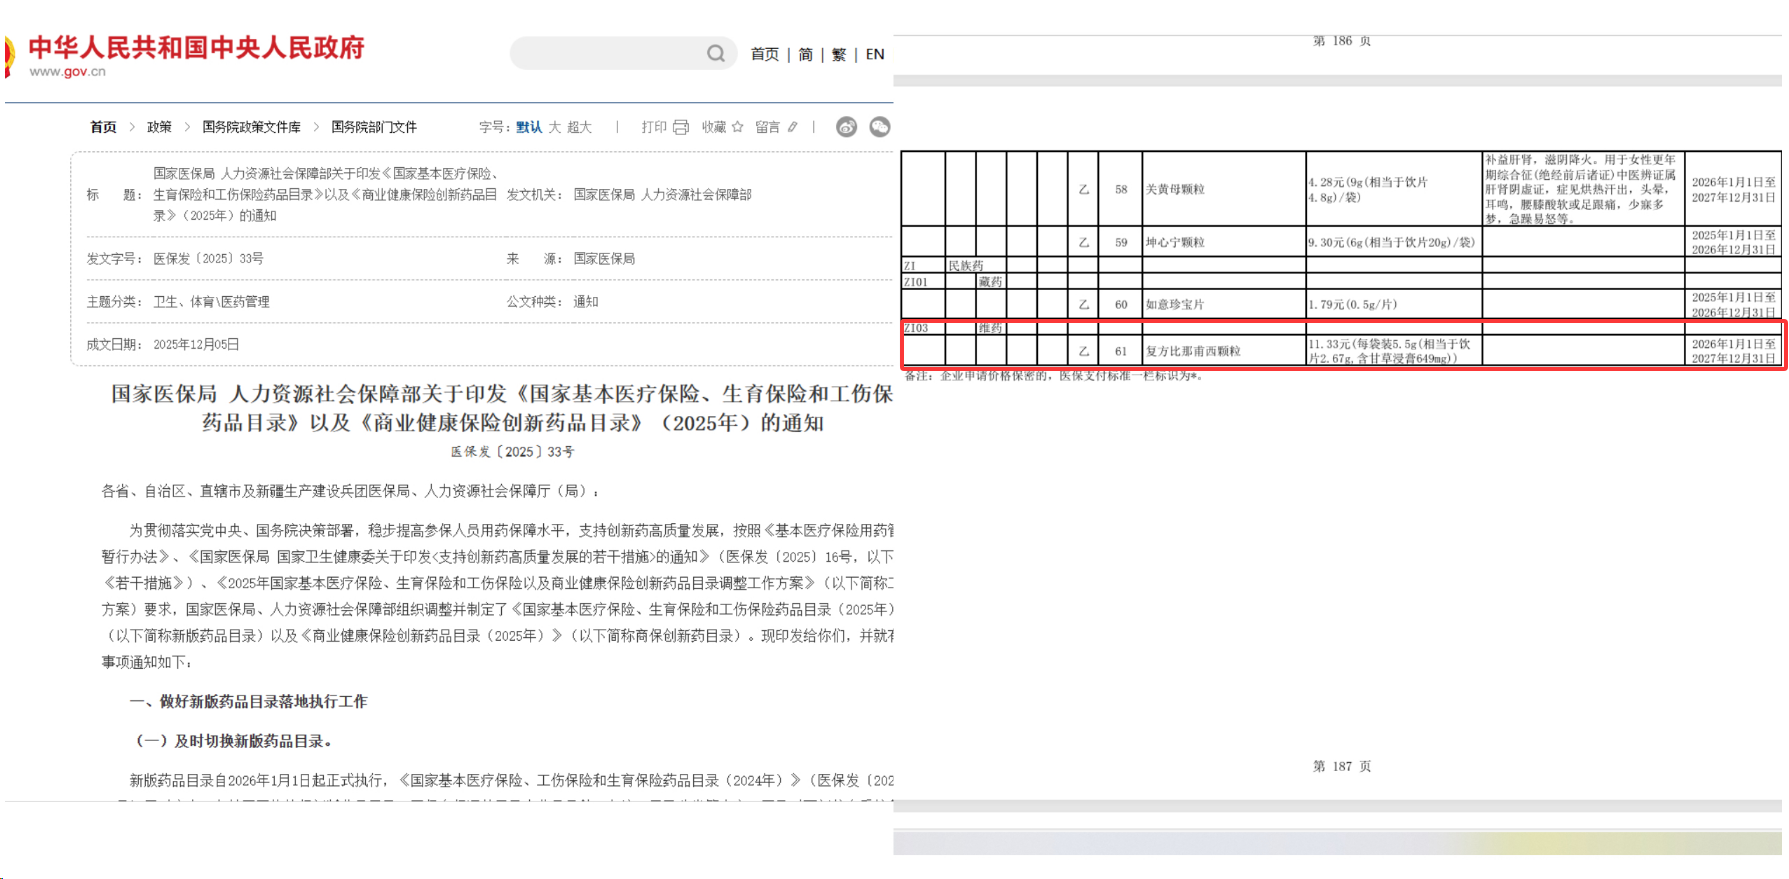This screenshot has height=879, width=1789.
Task: Open 首页 link in top header
Action: 765,54
